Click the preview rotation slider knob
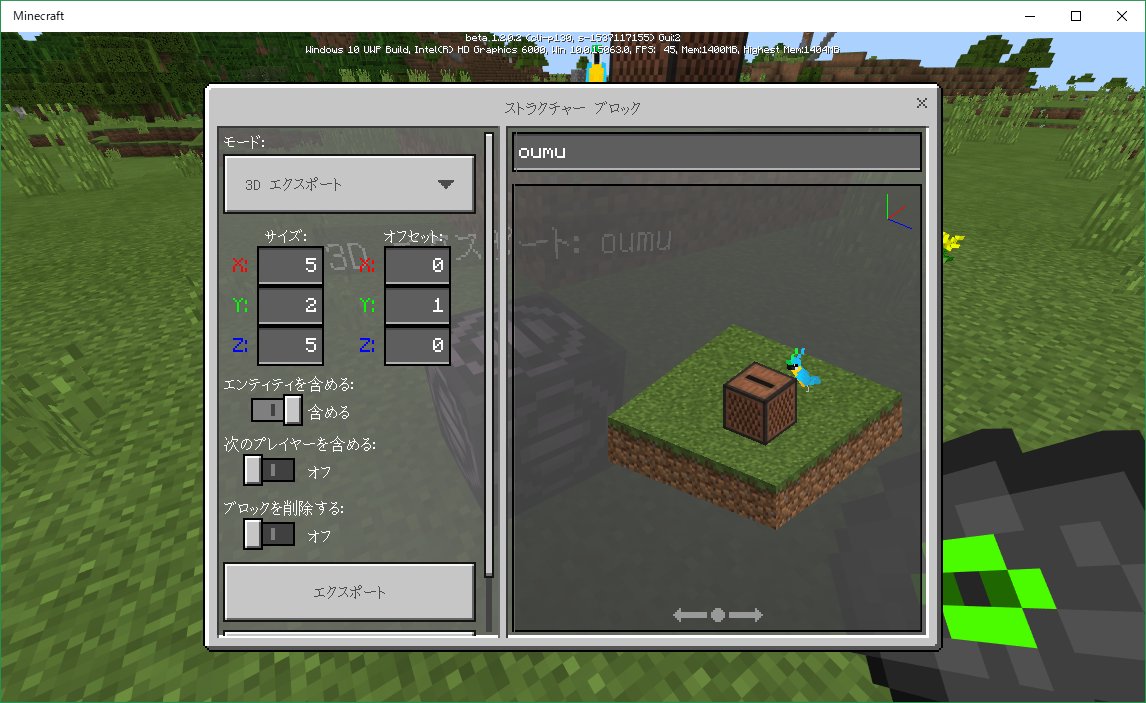Image resolution: width=1146 pixels, height=703 pixels. coord(718,615)
